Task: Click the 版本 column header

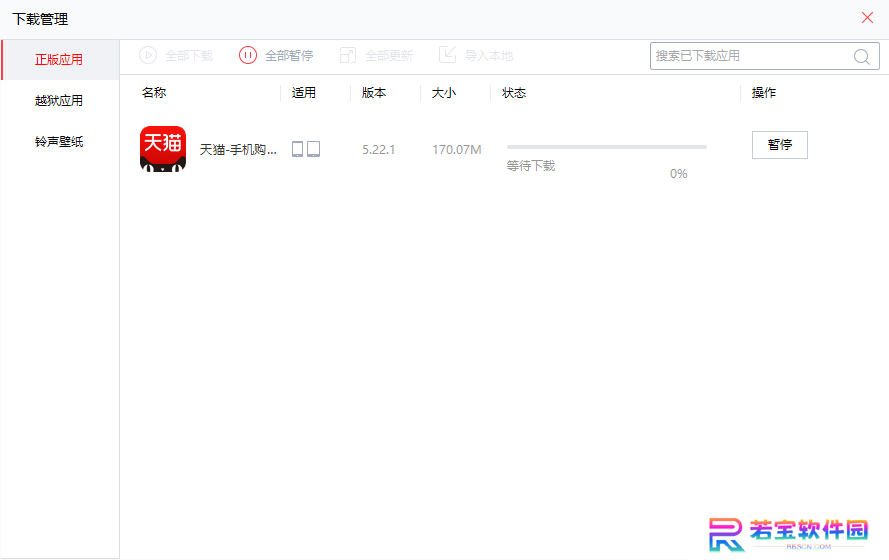Action: click(374, 92)
